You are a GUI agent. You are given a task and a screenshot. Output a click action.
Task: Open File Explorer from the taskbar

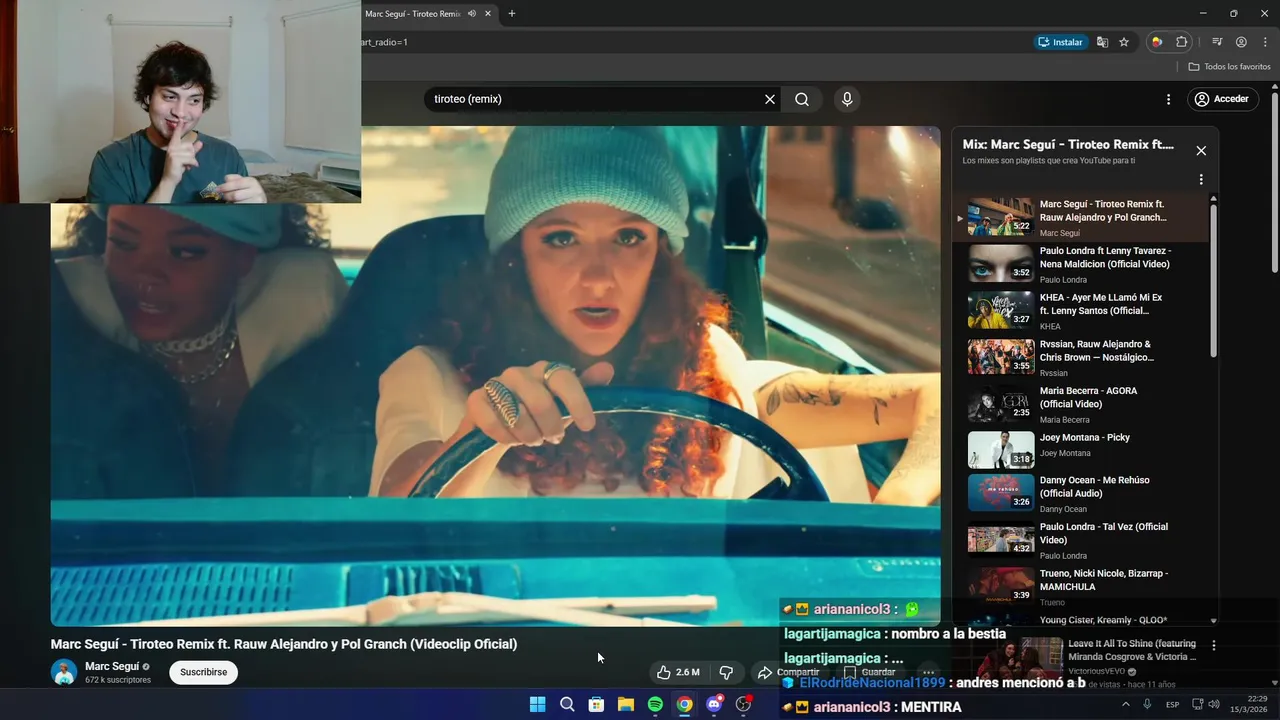tap(626, 704)
